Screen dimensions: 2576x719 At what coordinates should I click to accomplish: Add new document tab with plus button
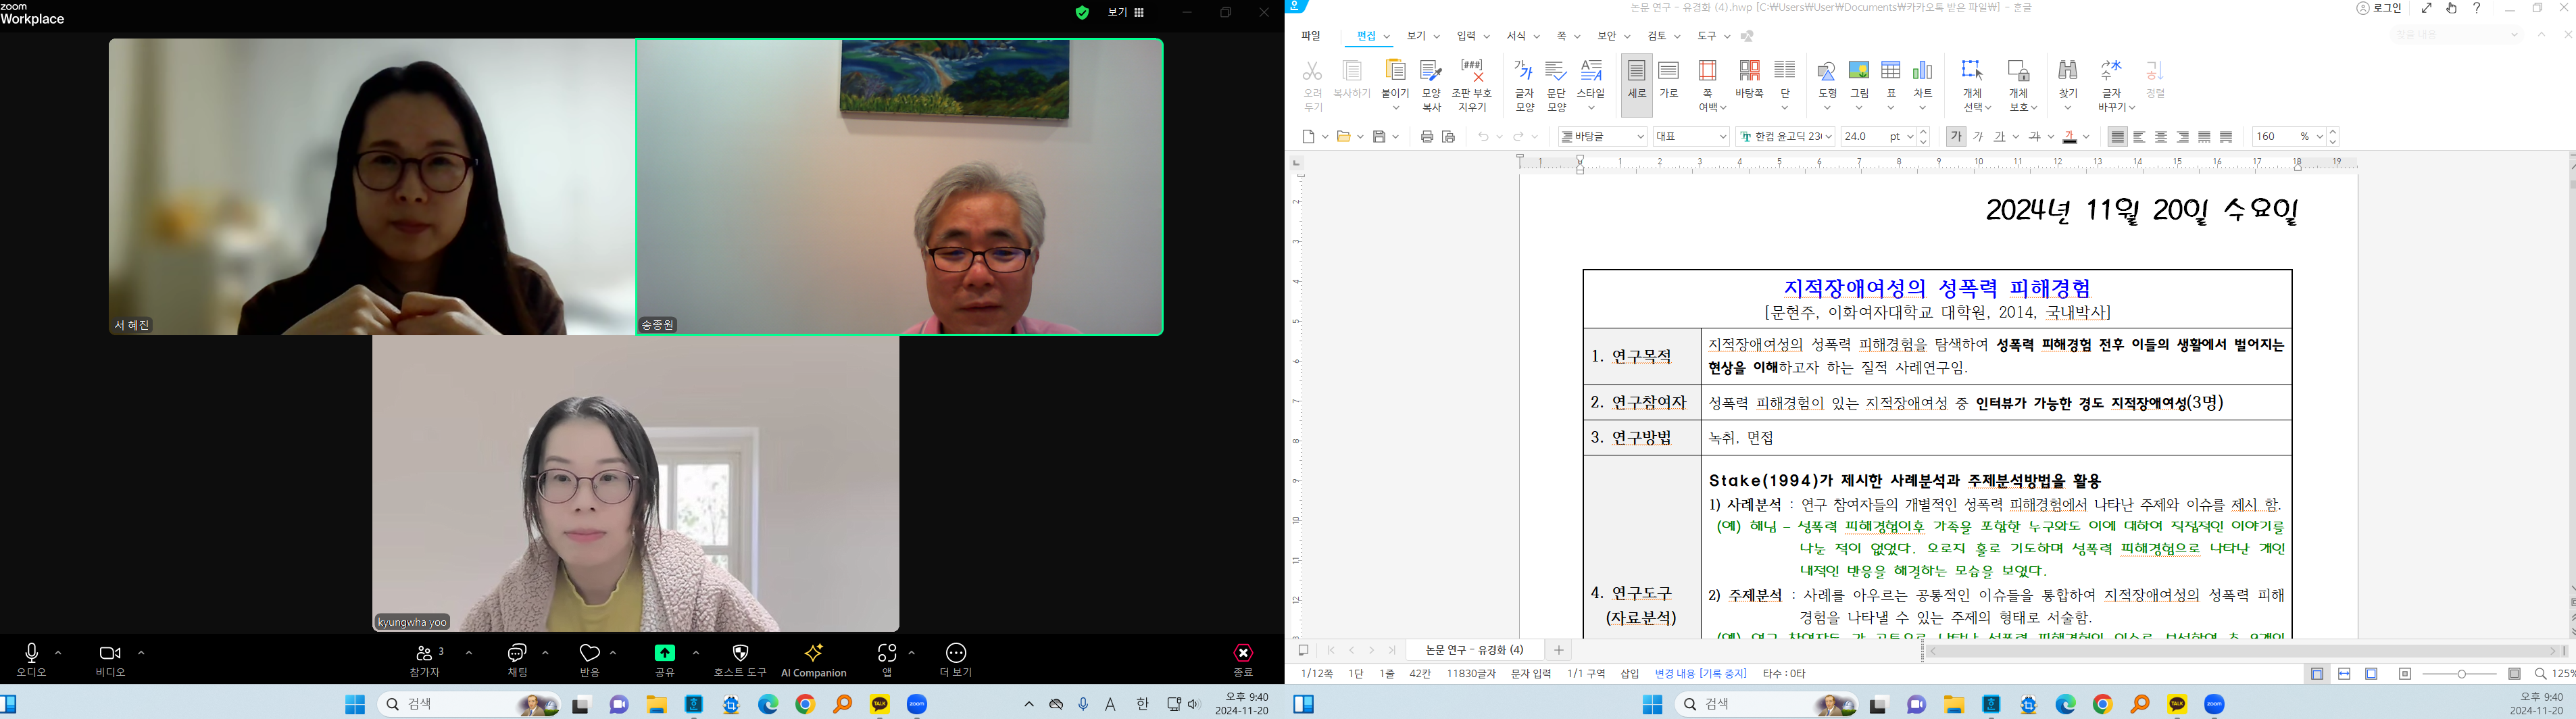pos(1558,650)
